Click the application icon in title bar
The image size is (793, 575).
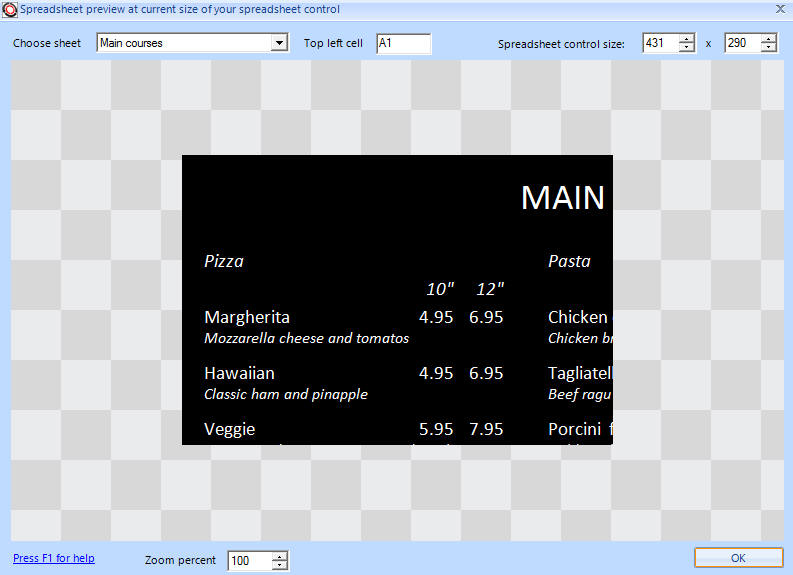click(9, 10)
